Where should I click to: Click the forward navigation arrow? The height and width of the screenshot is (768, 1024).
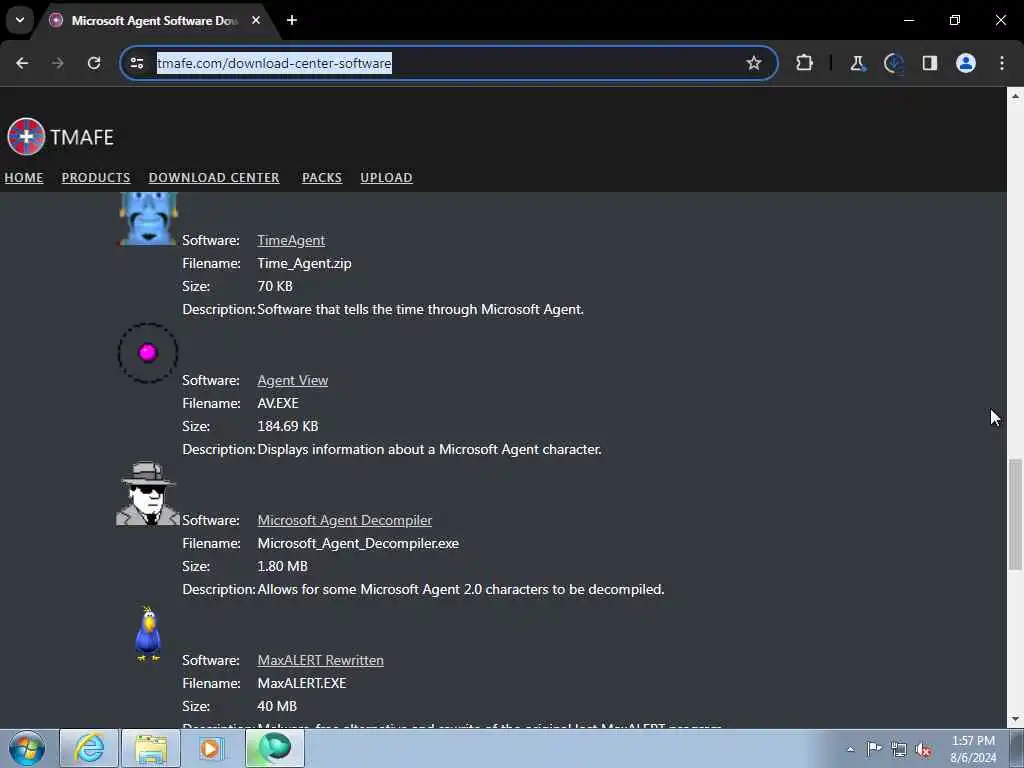pyautogui.click(x=58, y=63)
